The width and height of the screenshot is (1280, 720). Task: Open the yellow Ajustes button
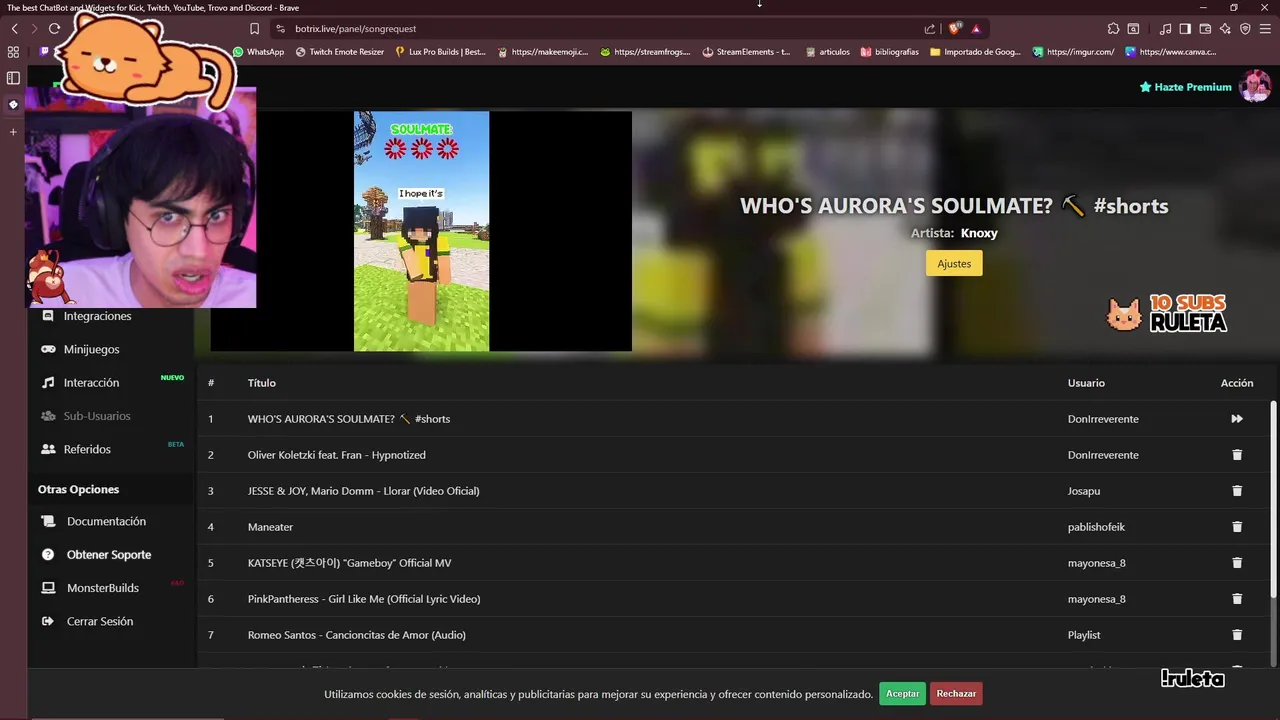(x=954, y=263)
